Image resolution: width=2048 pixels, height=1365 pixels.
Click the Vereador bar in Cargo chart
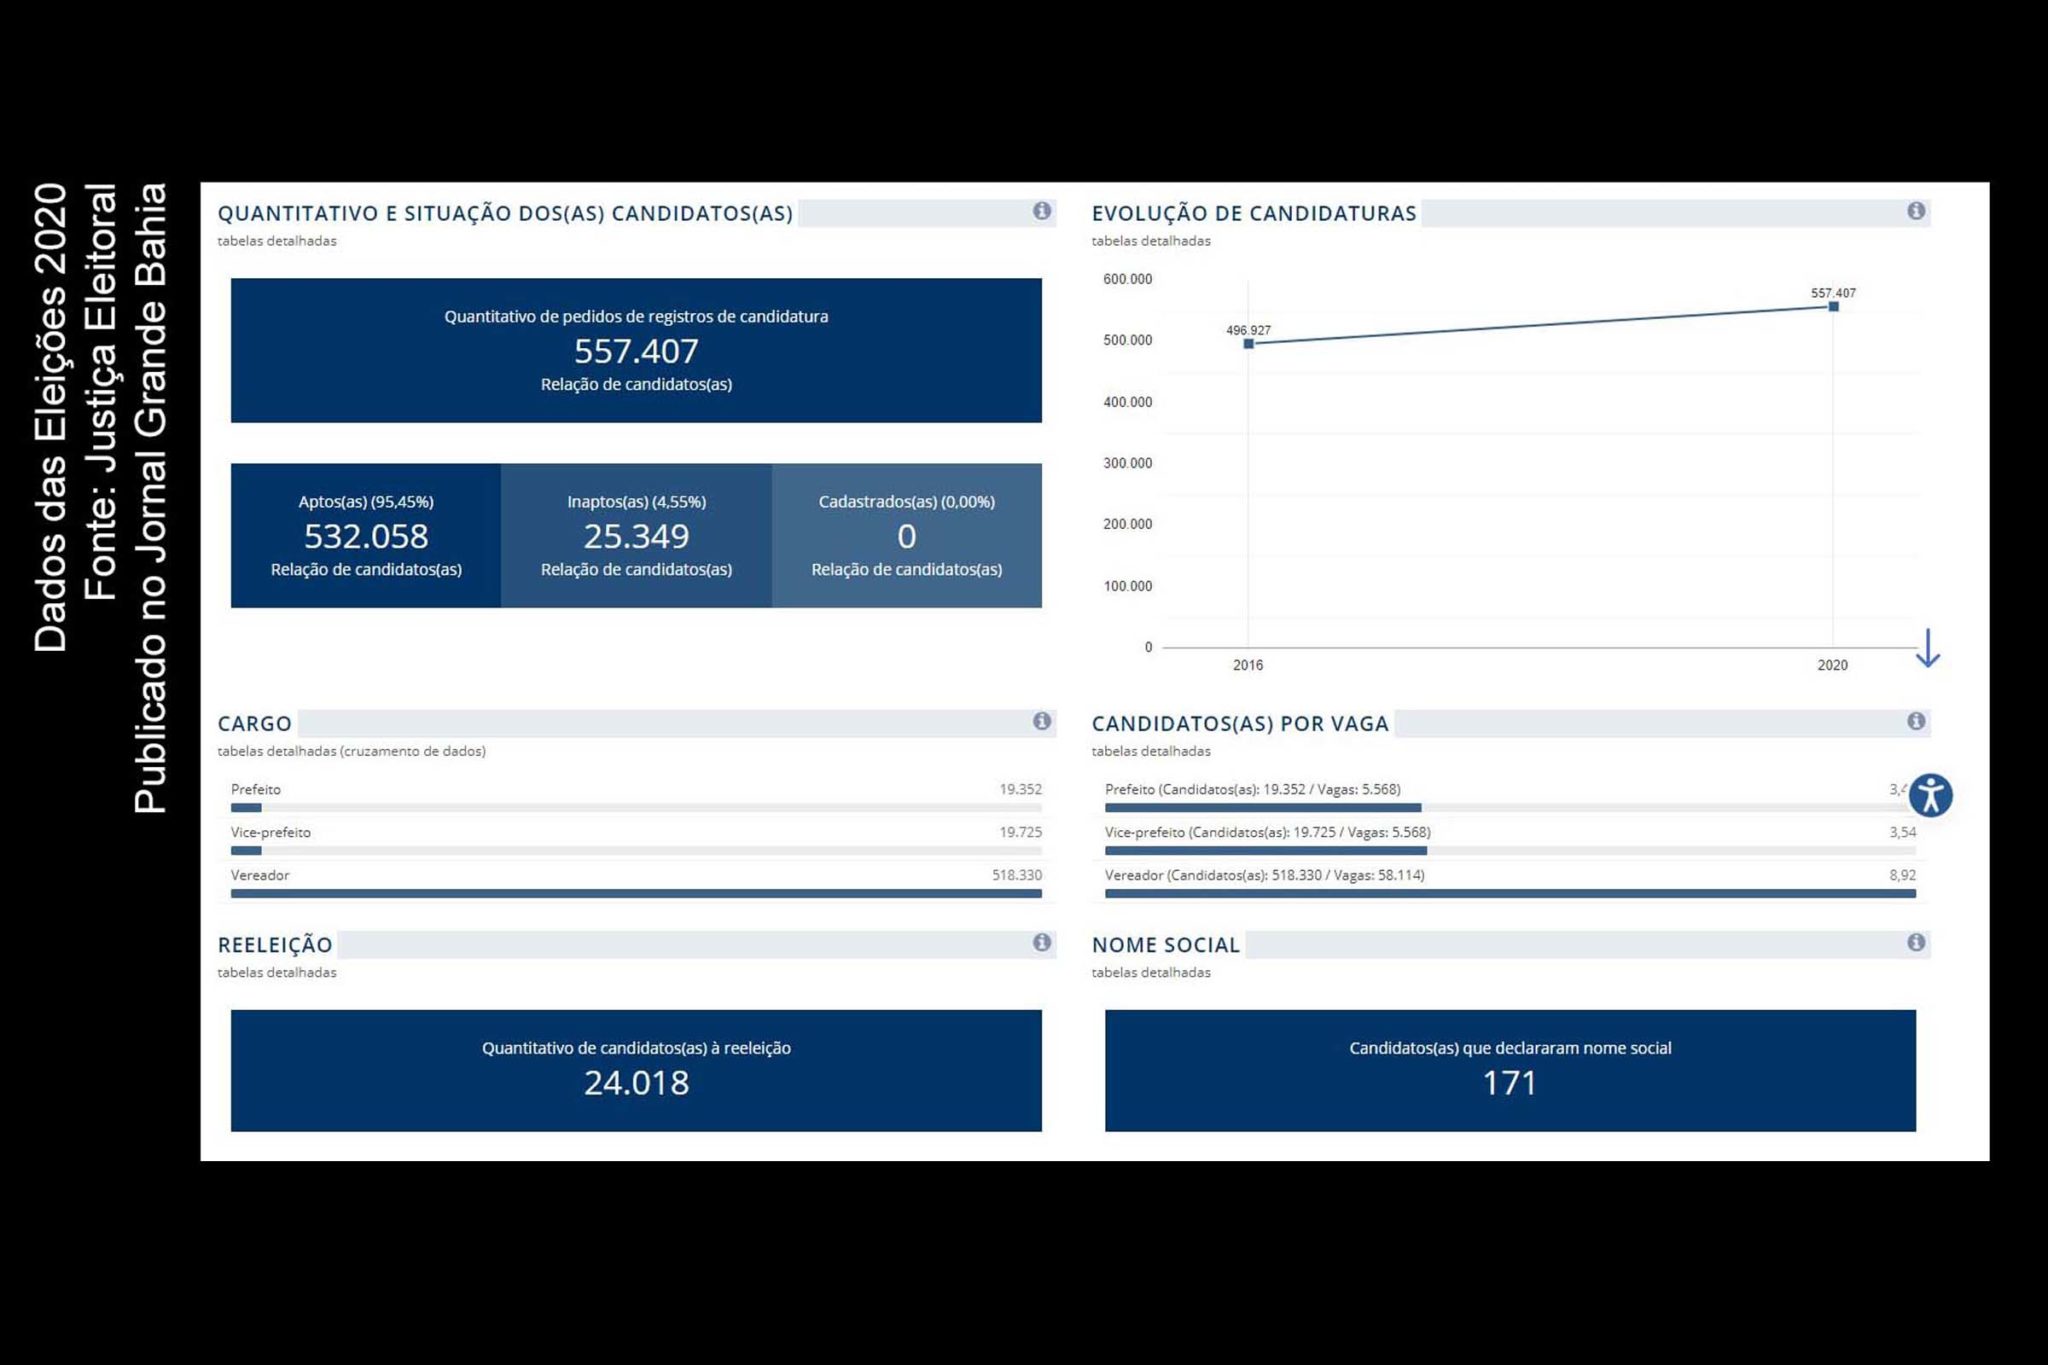point(636,893)
